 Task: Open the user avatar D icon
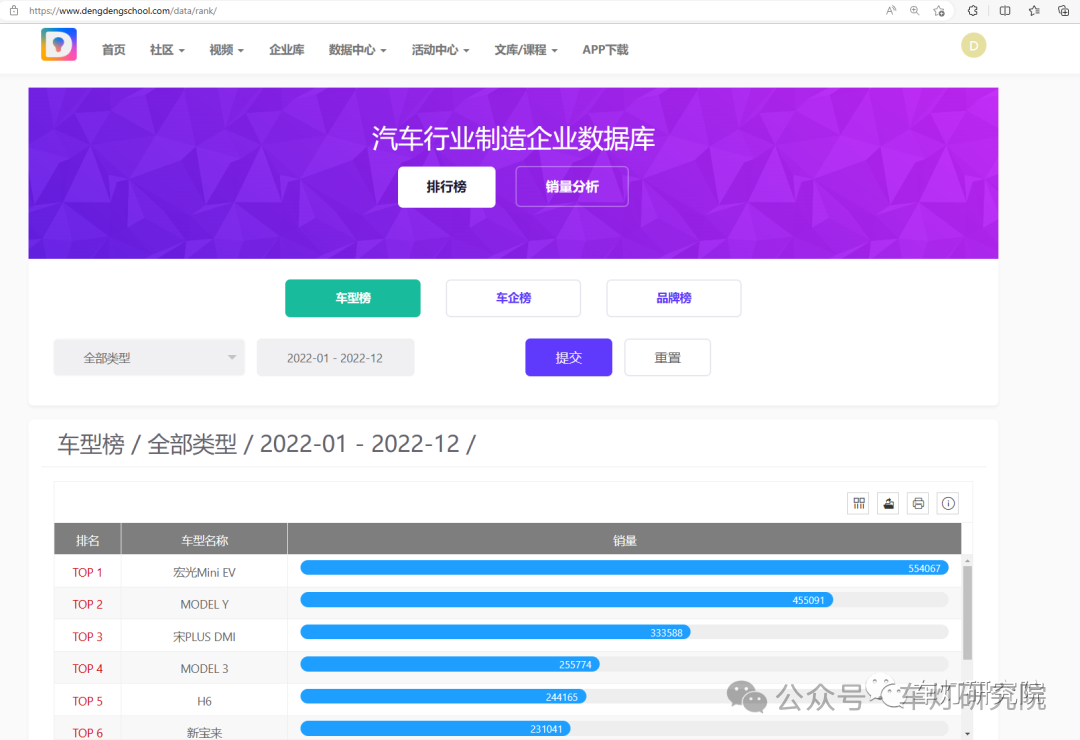pos(973,45)
